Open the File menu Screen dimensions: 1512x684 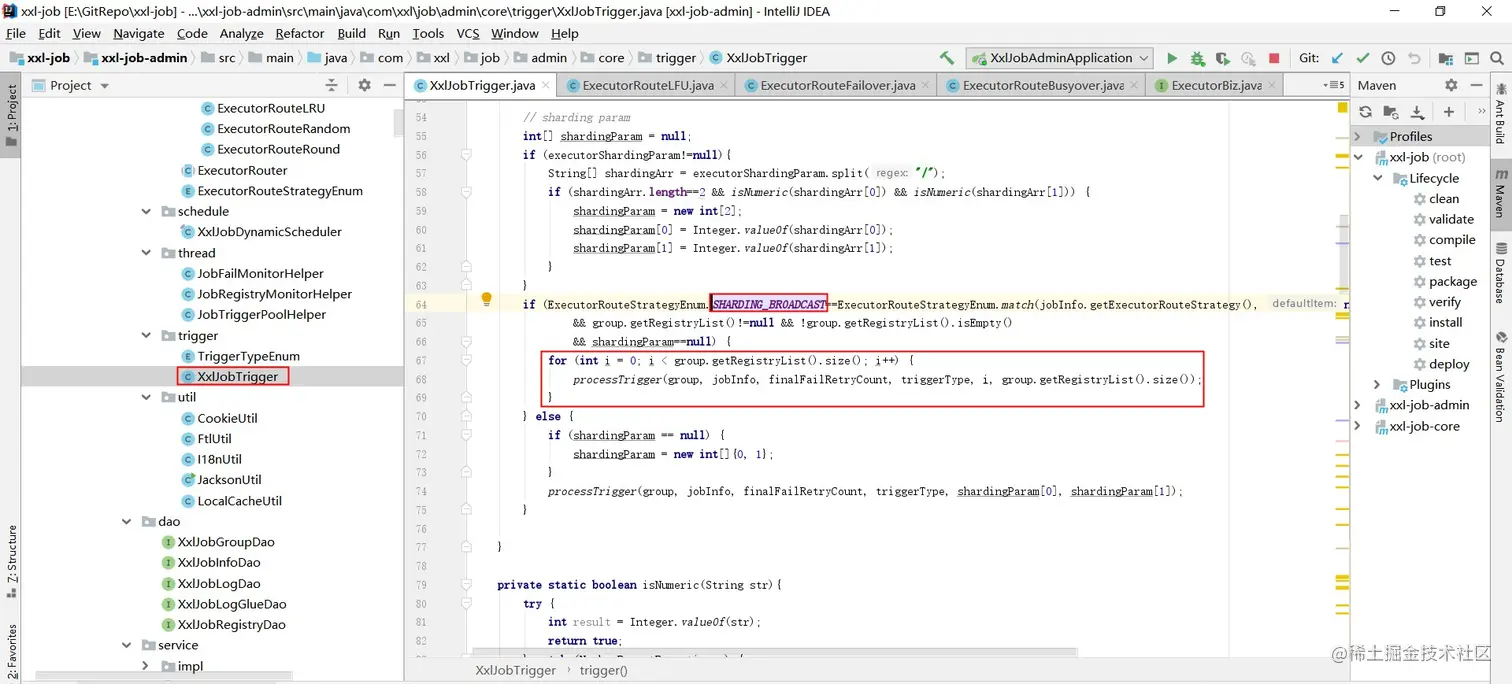[15, 33]
